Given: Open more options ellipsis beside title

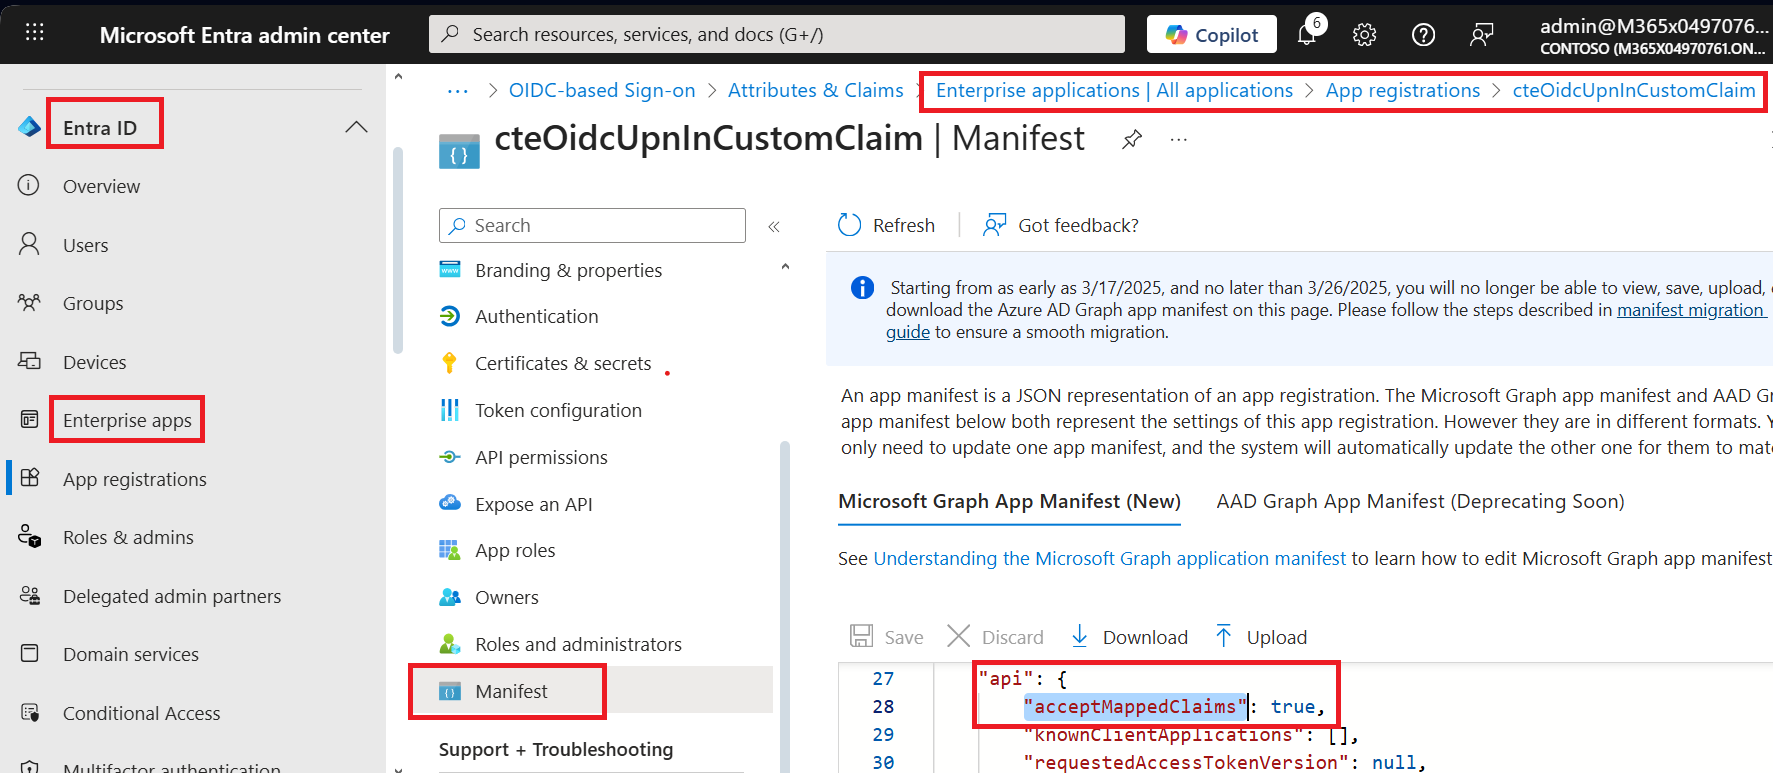Looking at the screenshot, I should tap(1179, 139).
